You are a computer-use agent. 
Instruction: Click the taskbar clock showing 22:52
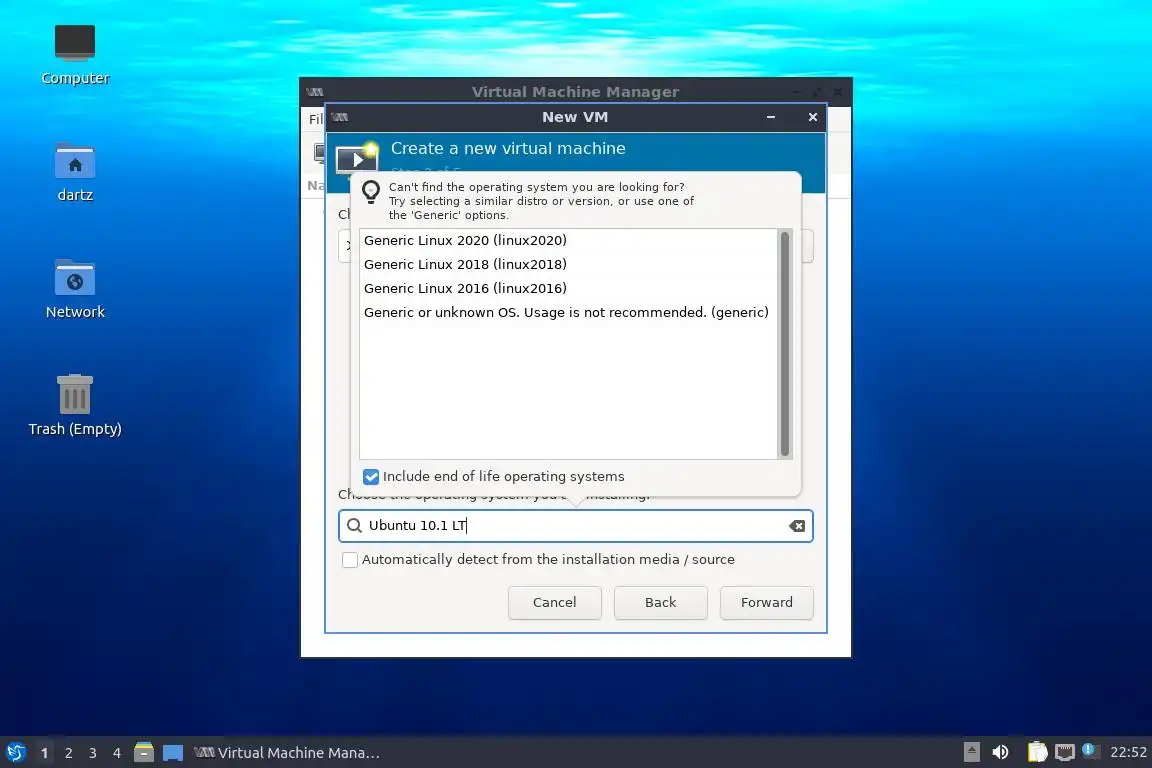click(1128, 752)
